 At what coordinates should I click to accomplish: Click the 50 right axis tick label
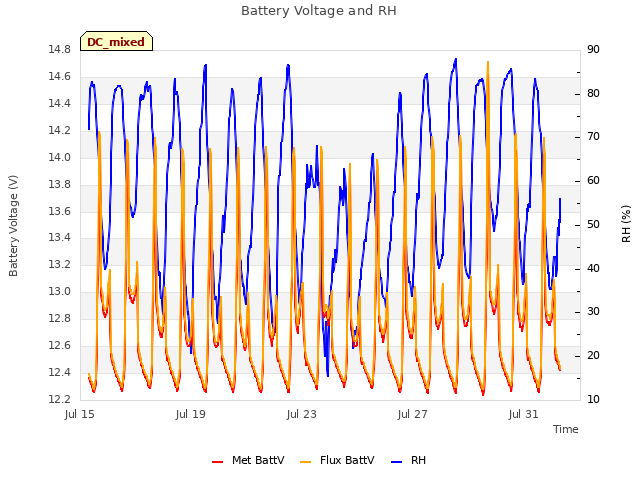click(x=593, y=224)
